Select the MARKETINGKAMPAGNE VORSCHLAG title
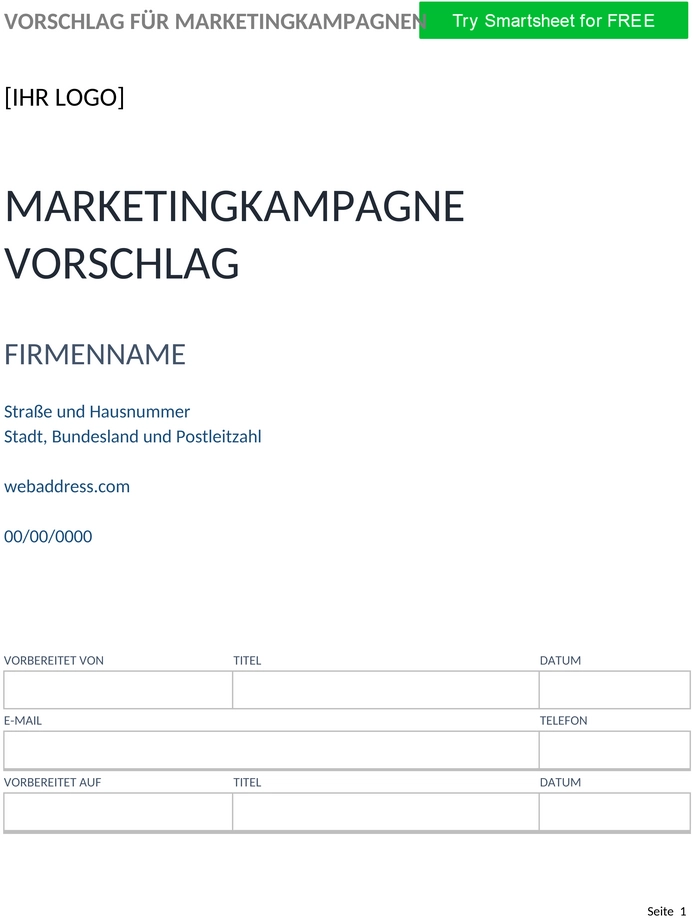Screen dimensions: 693x919 (235, 234)
